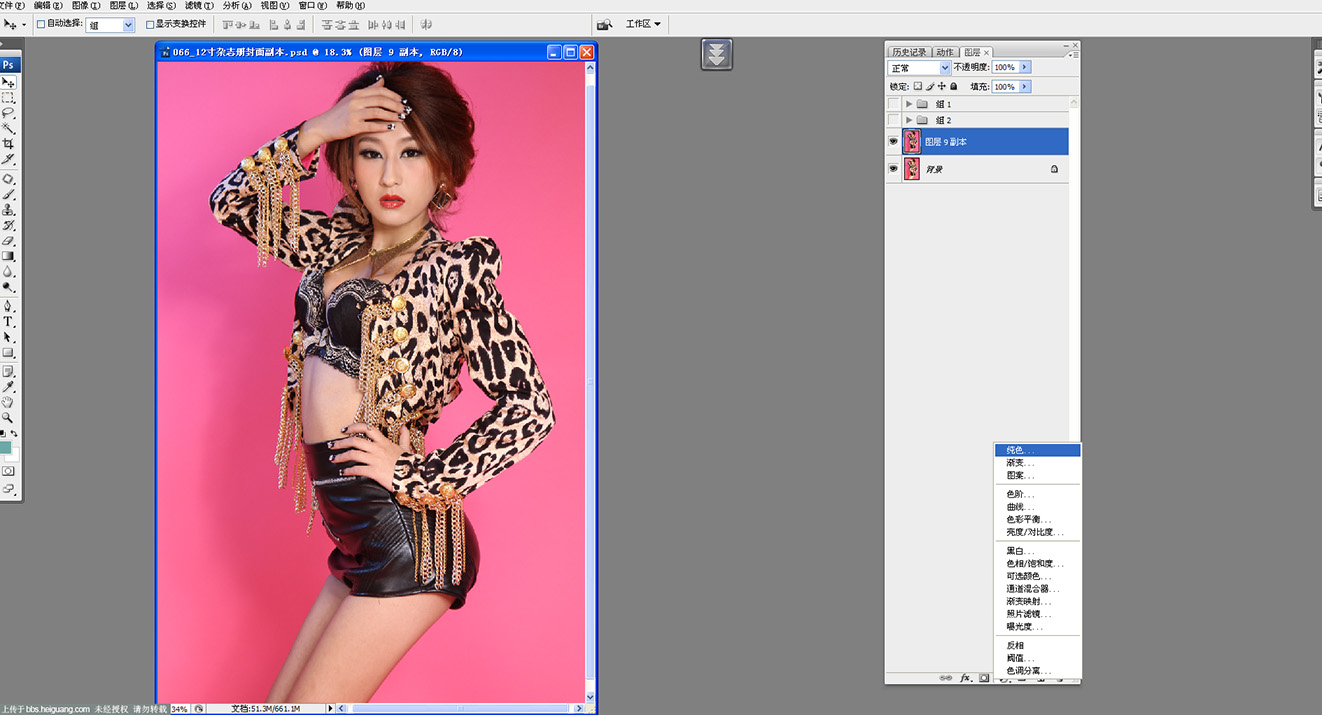Select the Zoom tool
1322x715 pixels.
point(8,417)
